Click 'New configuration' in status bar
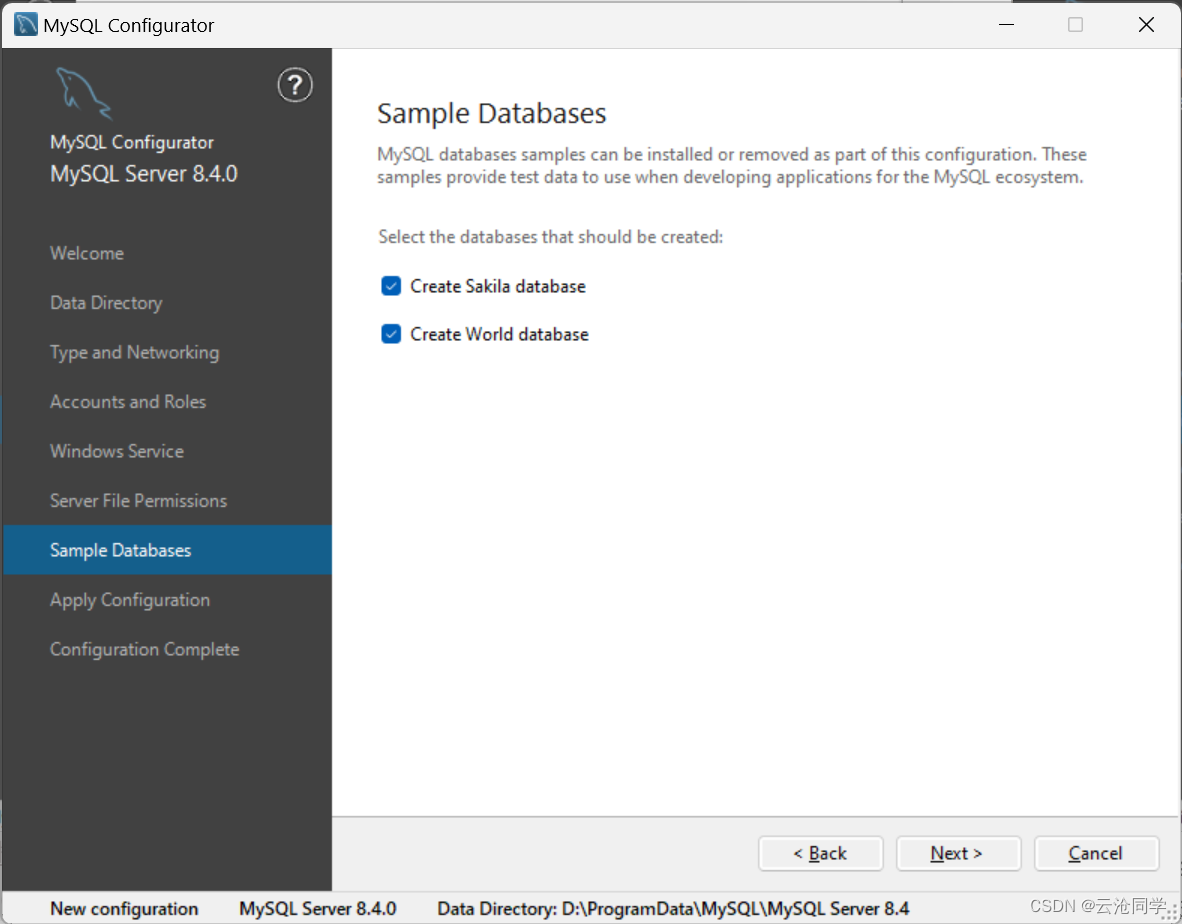Screen dimensions: 1182x924 click(124, 909)
